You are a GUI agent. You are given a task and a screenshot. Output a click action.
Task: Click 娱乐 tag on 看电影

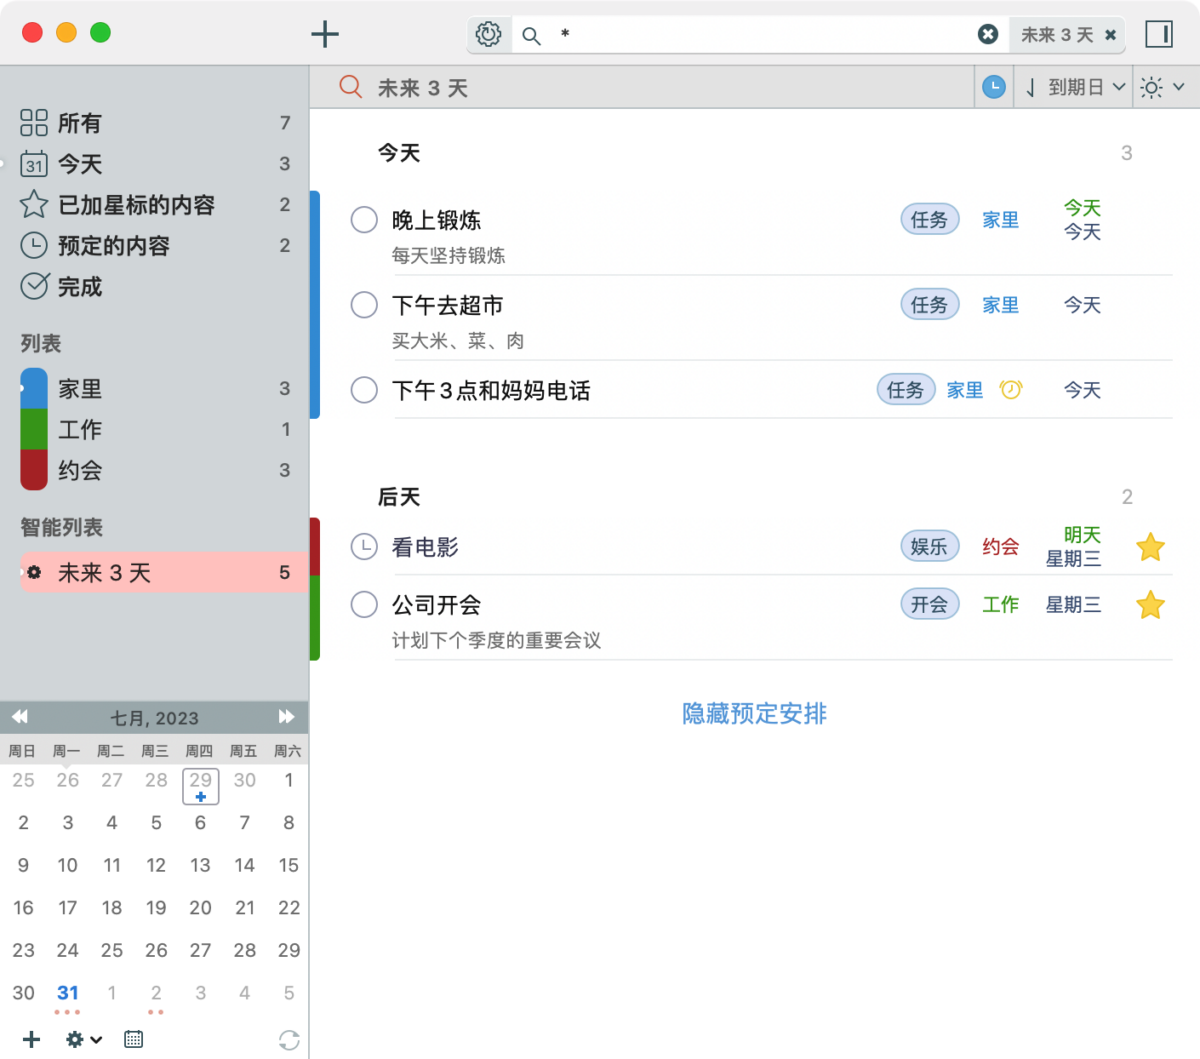[x=929, y=547]
